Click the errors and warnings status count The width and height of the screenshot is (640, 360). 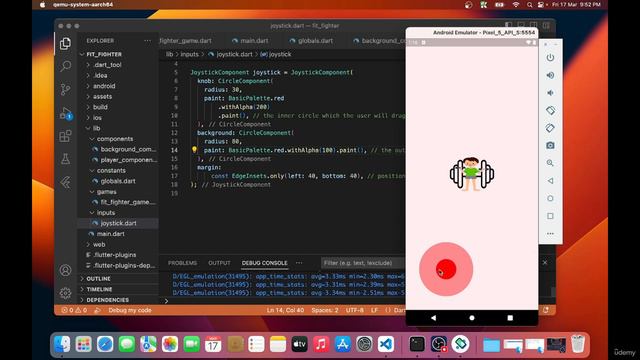74,310
